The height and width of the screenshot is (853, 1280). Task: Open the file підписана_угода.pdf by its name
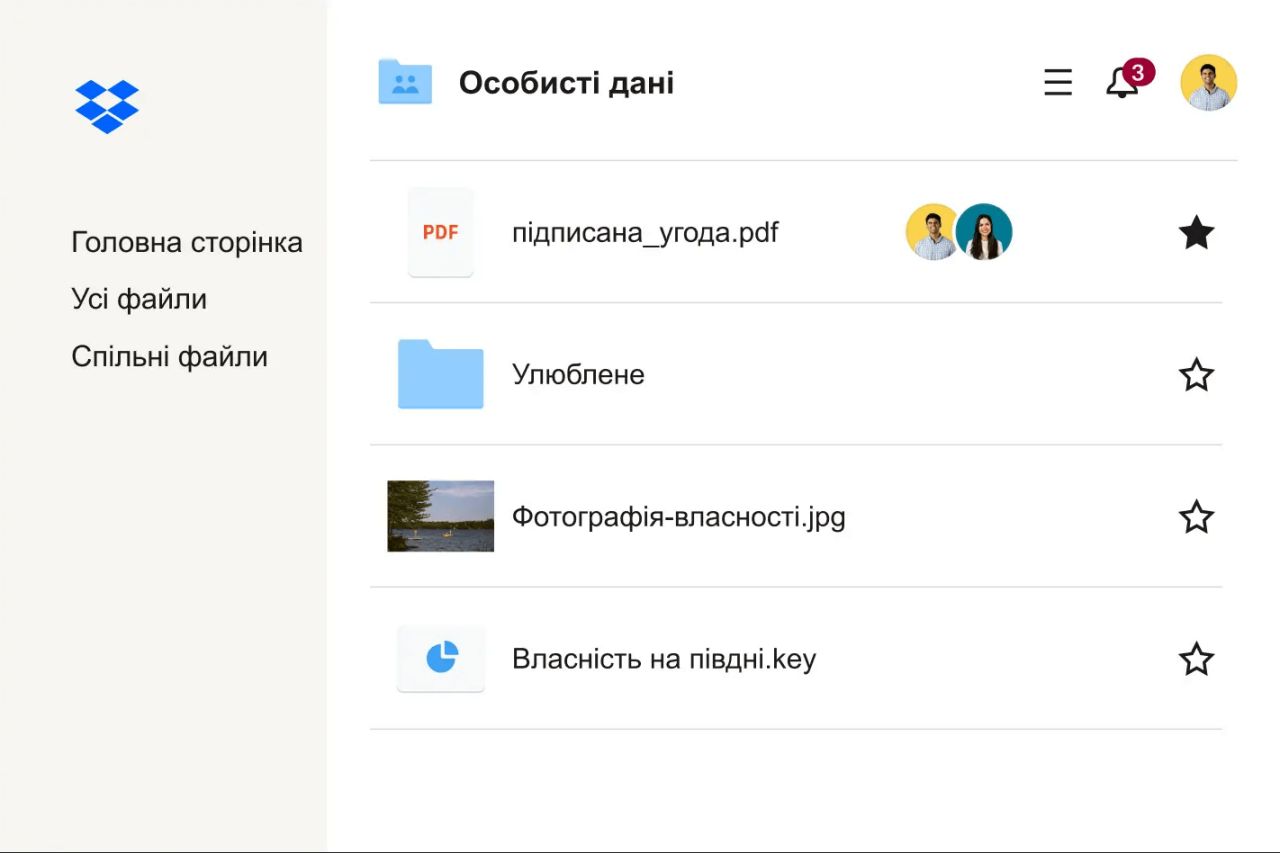[x=645, y=232]
